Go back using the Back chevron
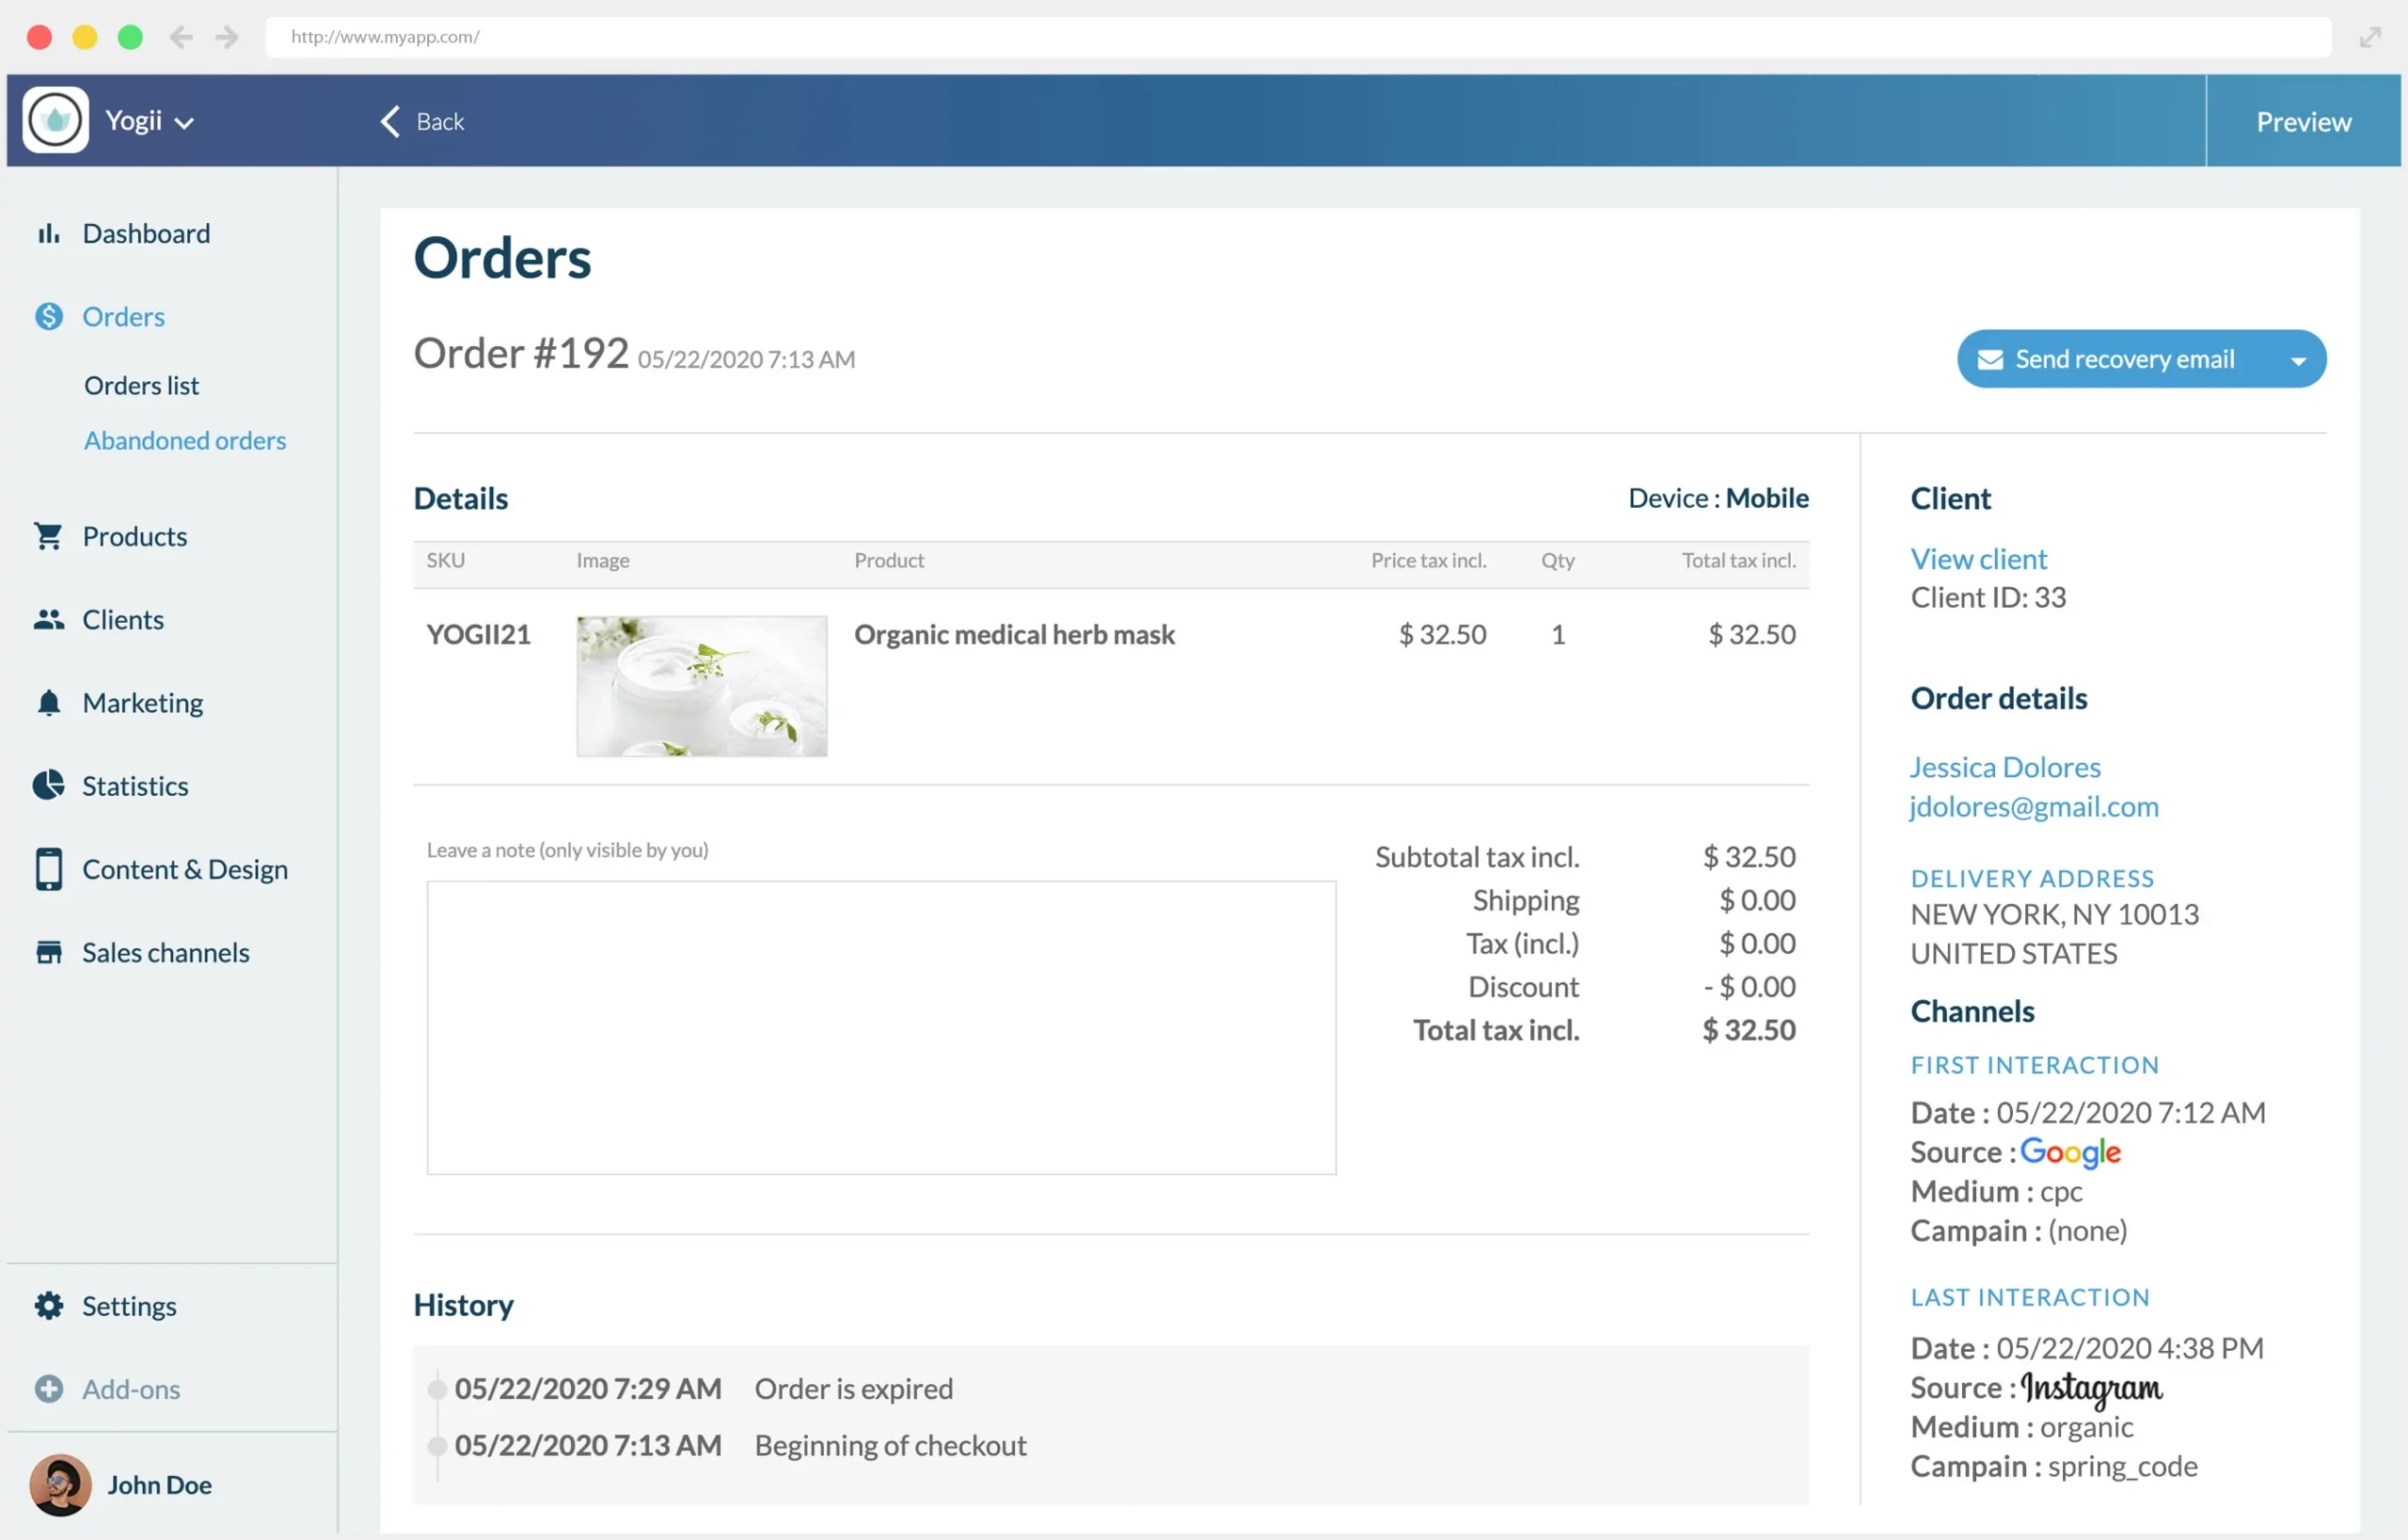This screenshot has height=1540, width=2408. [x=391, y=122]
